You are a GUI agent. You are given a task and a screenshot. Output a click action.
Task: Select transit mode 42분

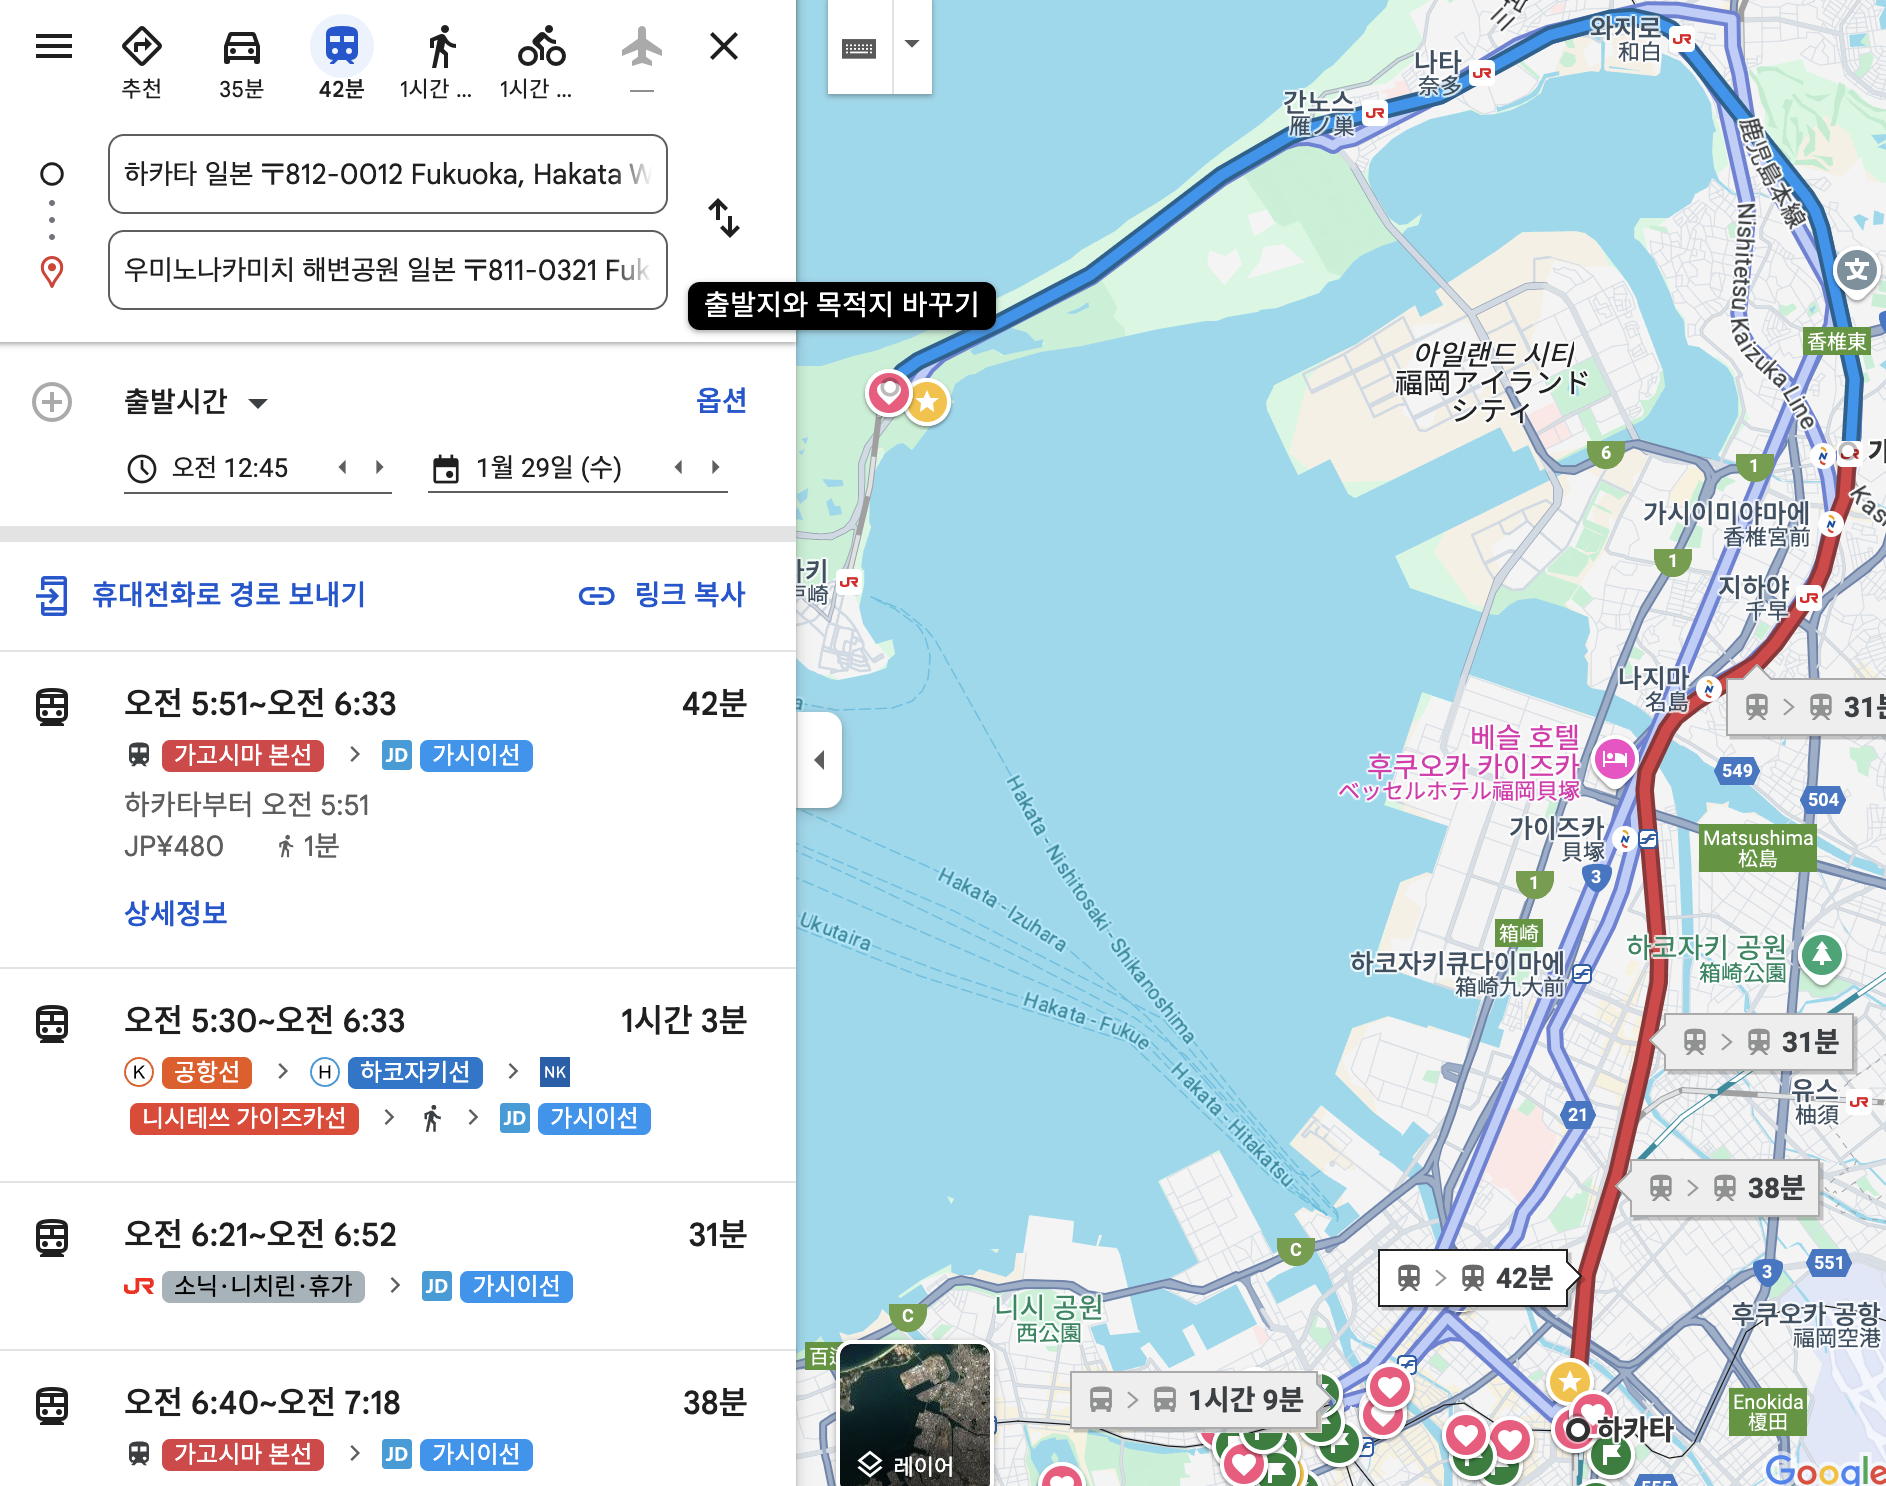(342, 62)
